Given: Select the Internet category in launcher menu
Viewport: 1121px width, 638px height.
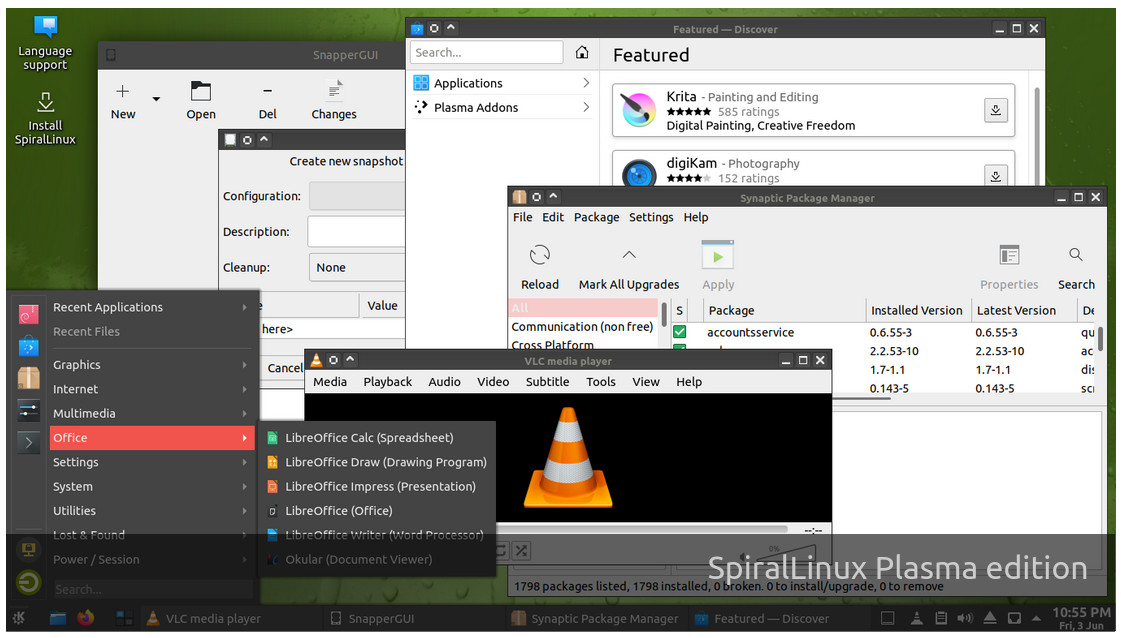Looking at the screenshot, I should point(152,389).
